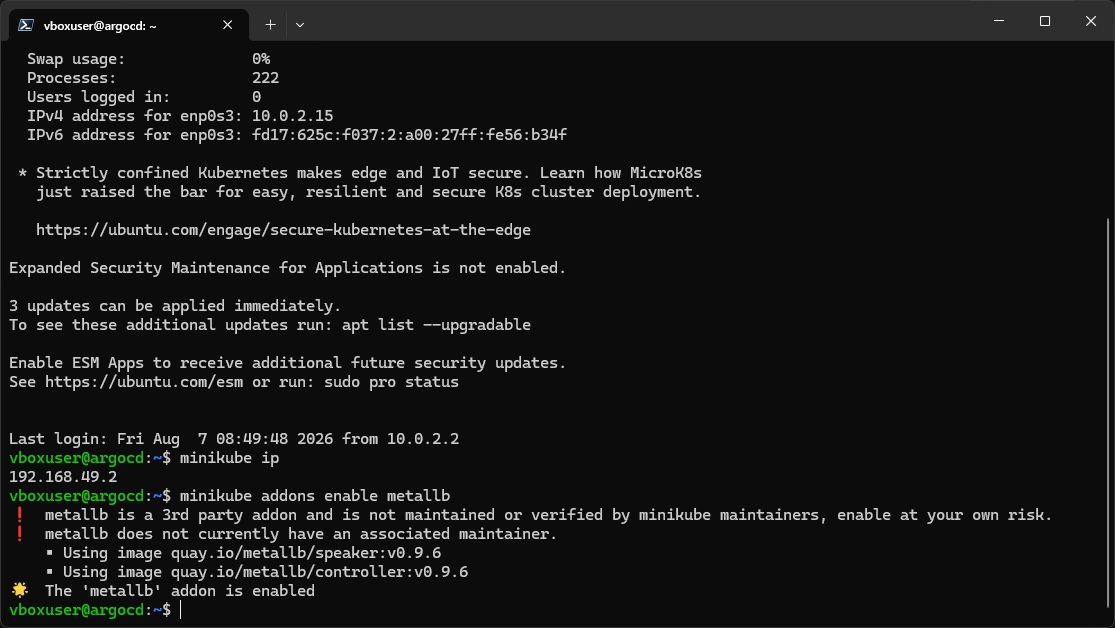Click the ubuntu.com/esm link
The height and width of the screenshot is (628, 1115).
tap(144, 382)
